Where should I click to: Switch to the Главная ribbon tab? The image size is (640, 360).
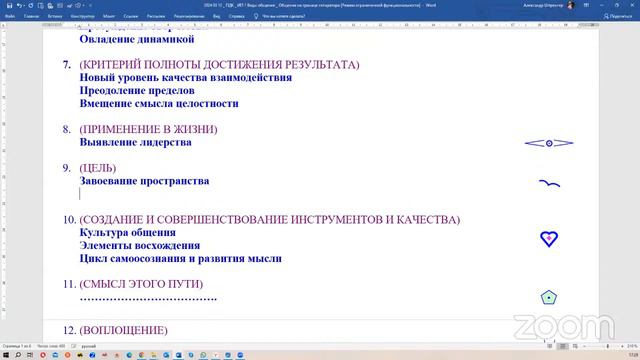31,16
